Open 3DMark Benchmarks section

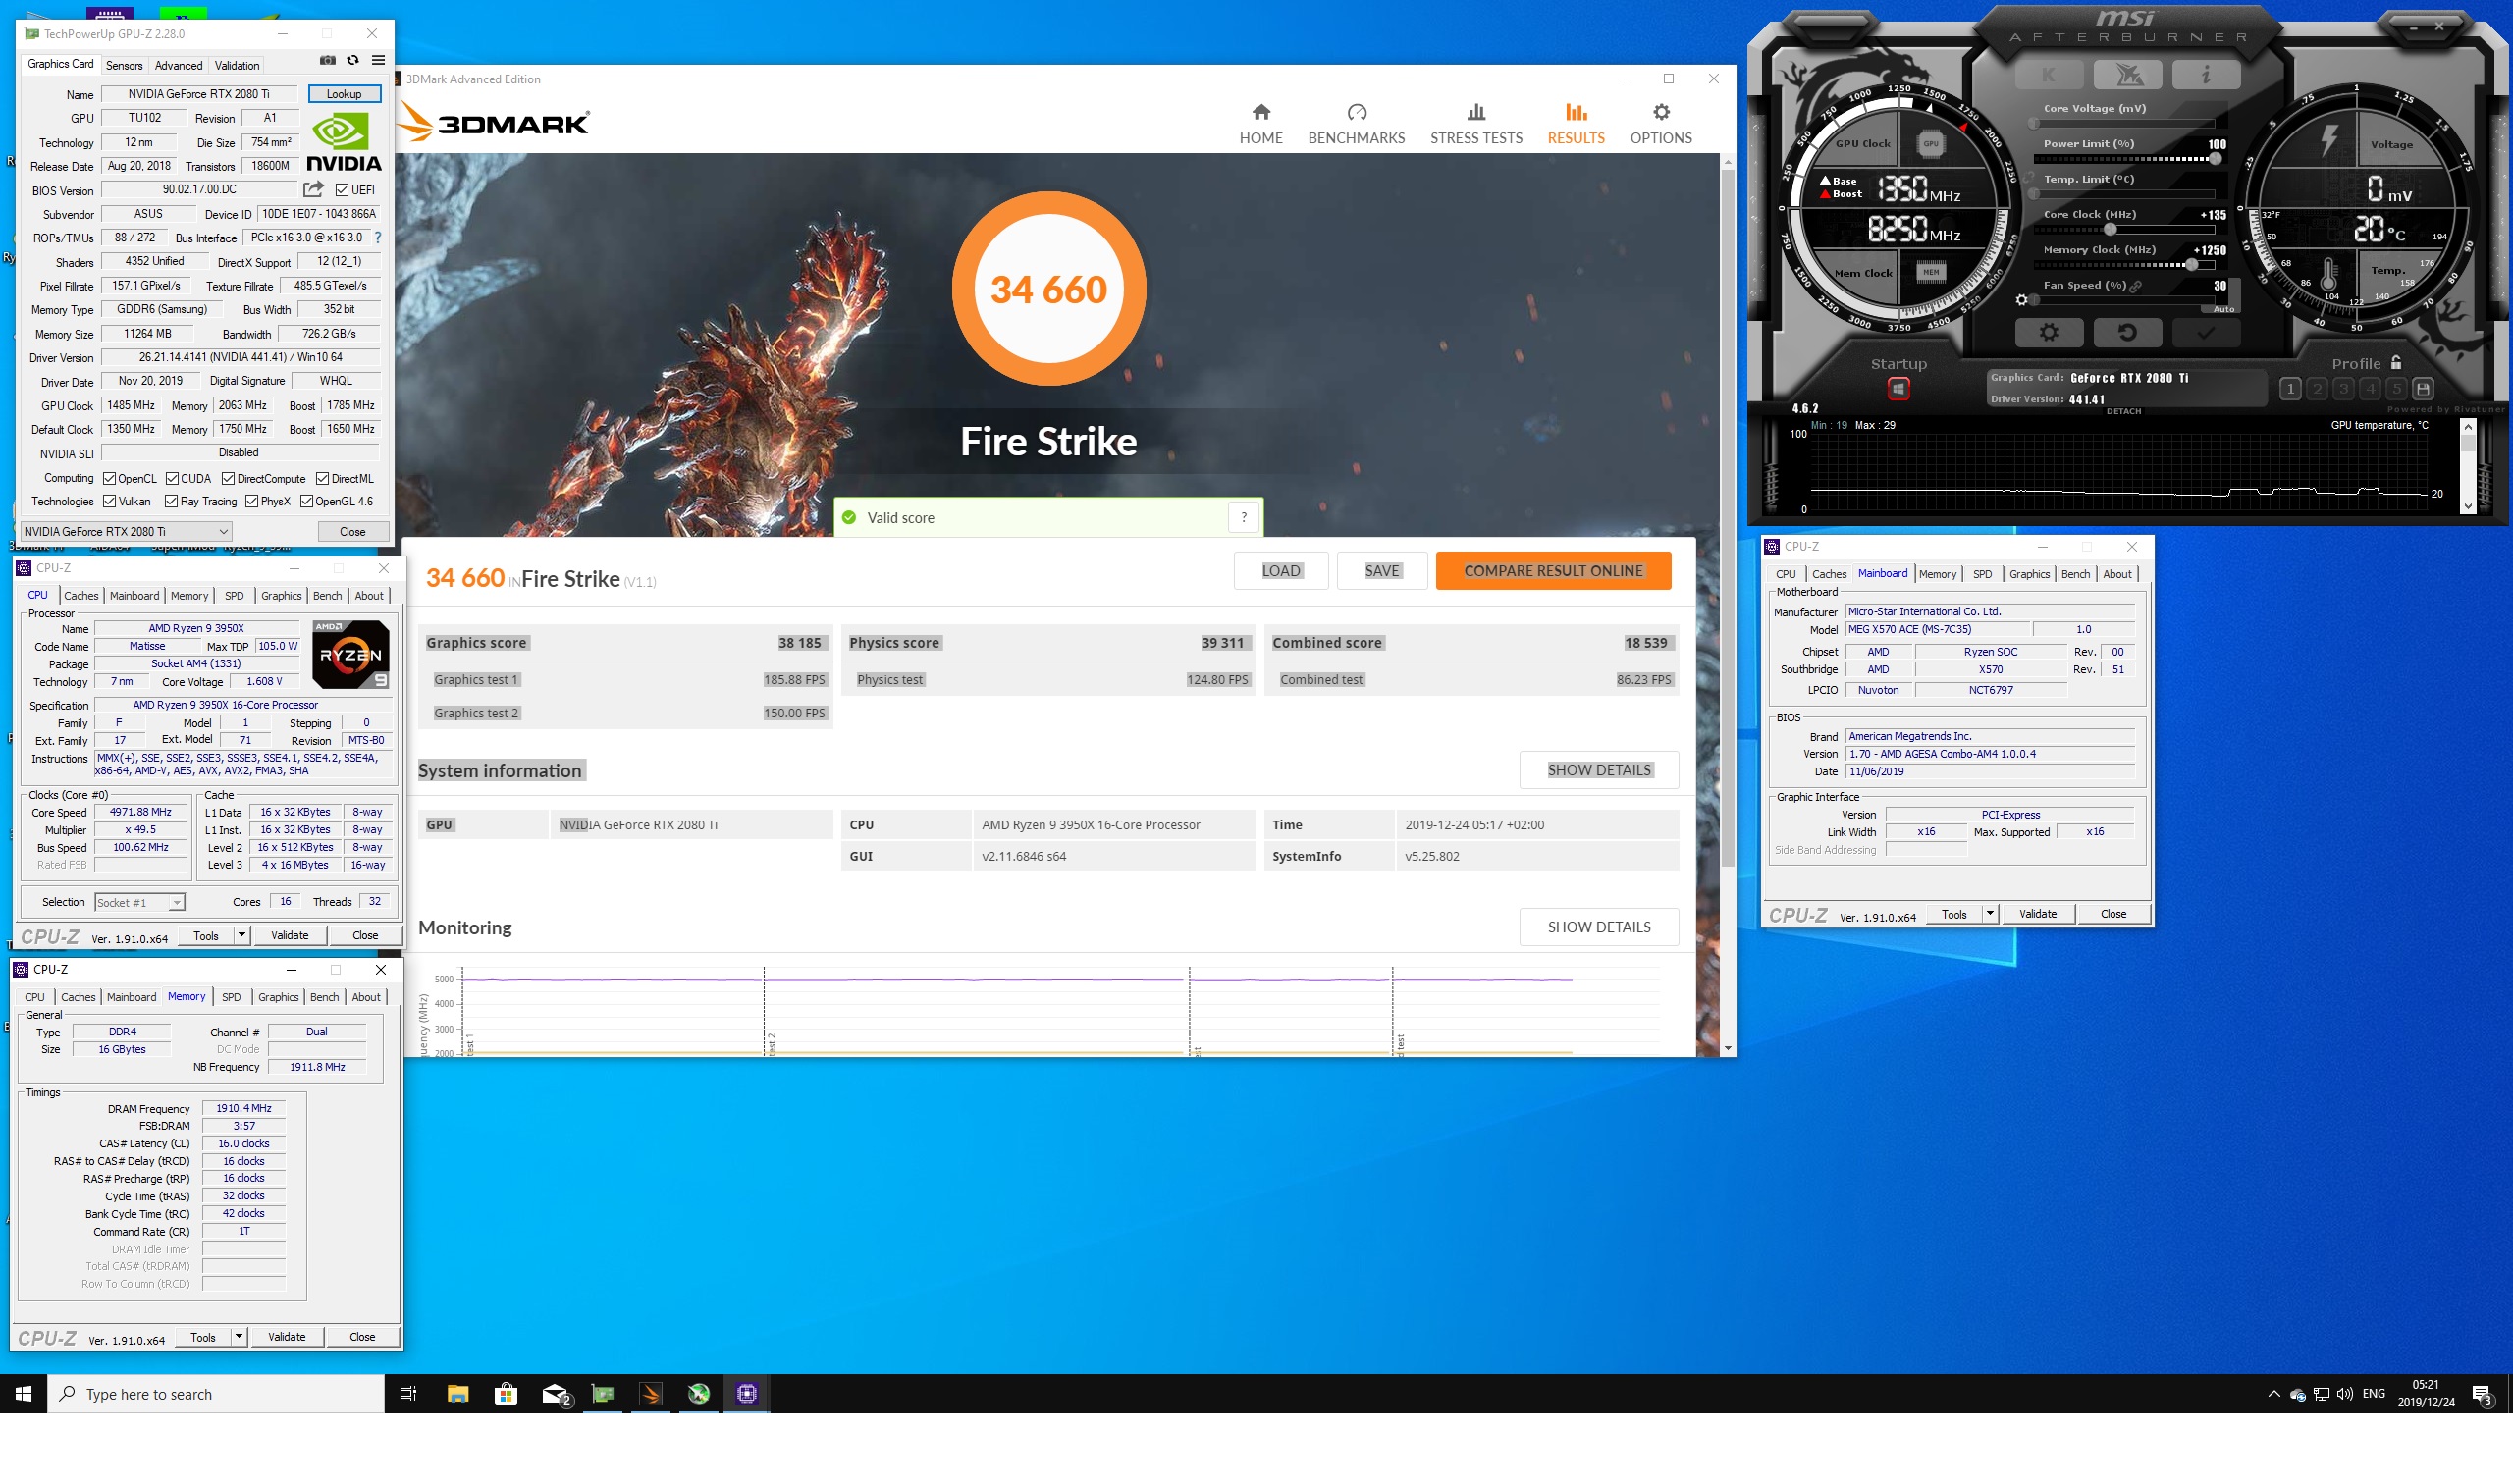[x=1356, y=124]
